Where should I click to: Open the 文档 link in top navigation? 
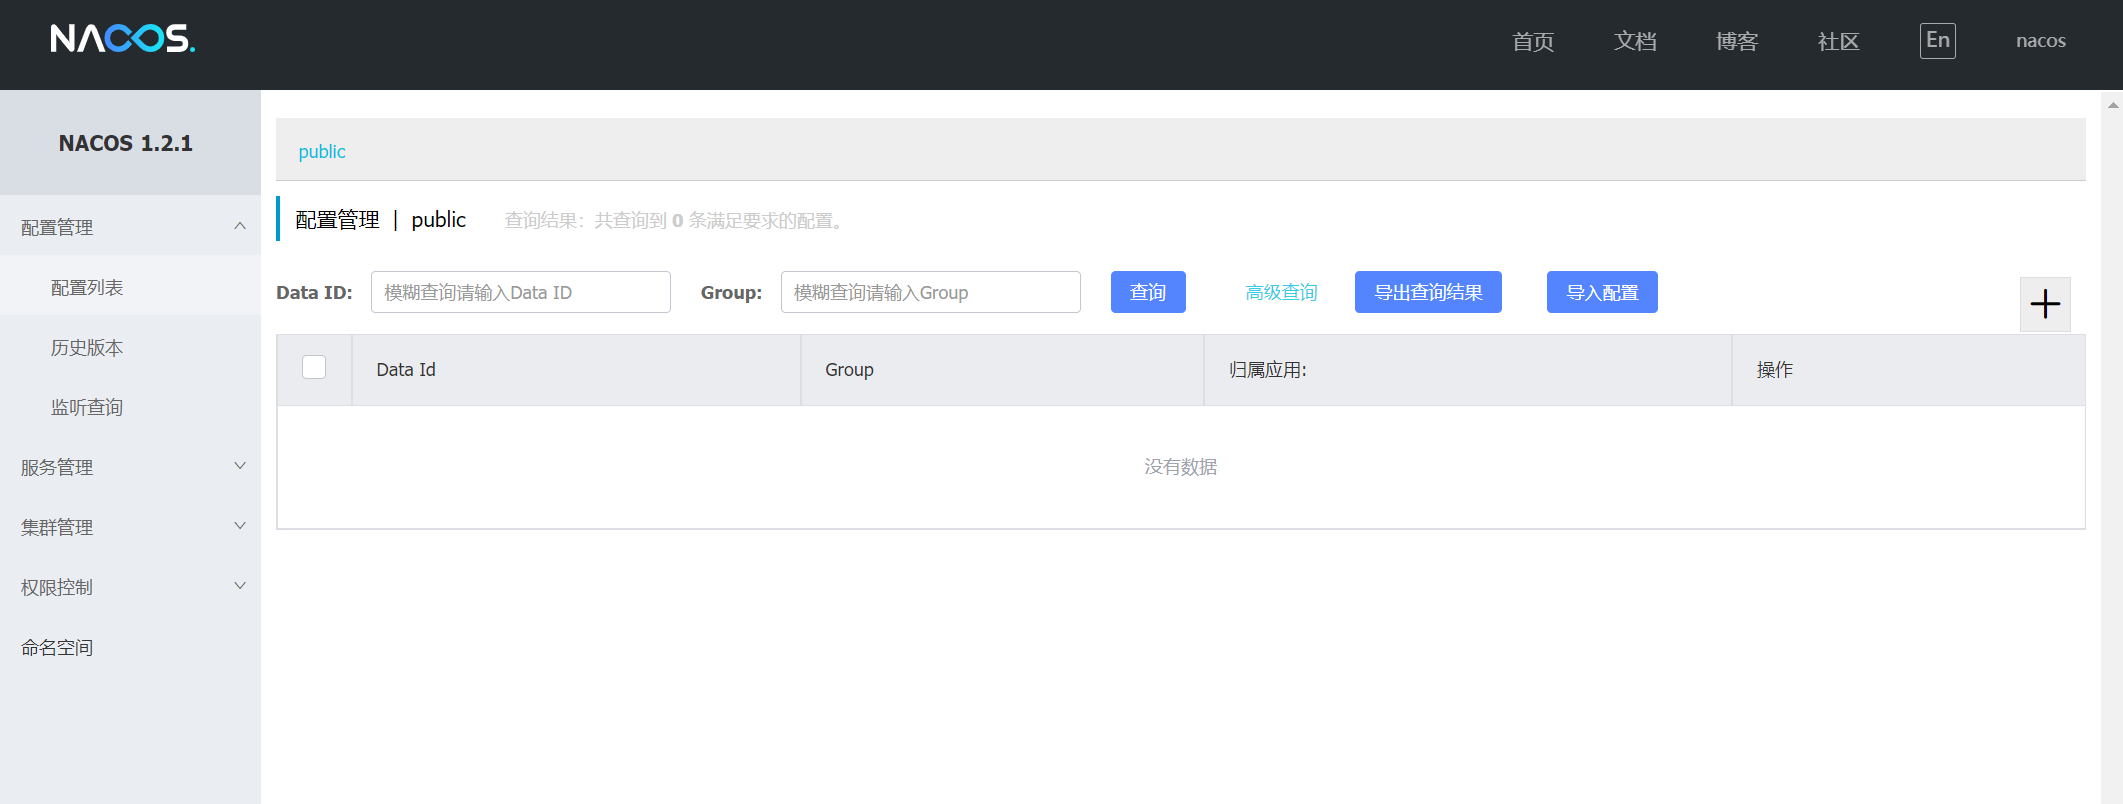(x=1635, y=41)
